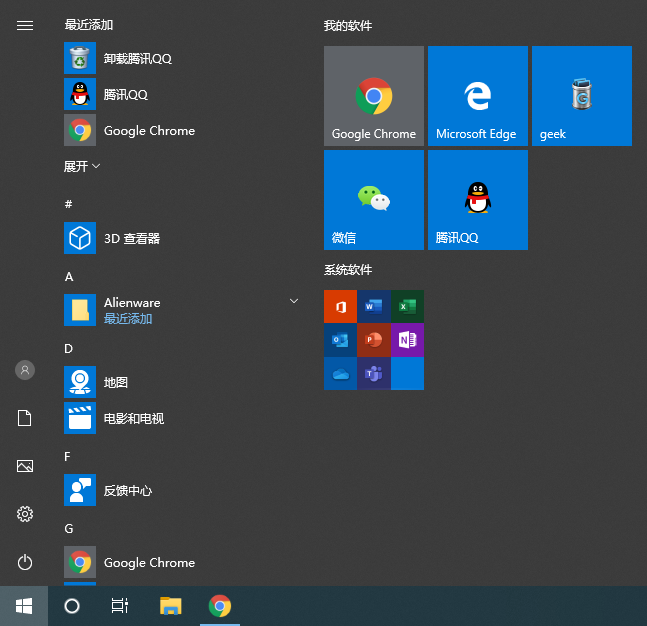Click the A section letter header
Image resolution: width=647 pixels, height=626 pixels.
pyautogui.click(x=69, y=276)
